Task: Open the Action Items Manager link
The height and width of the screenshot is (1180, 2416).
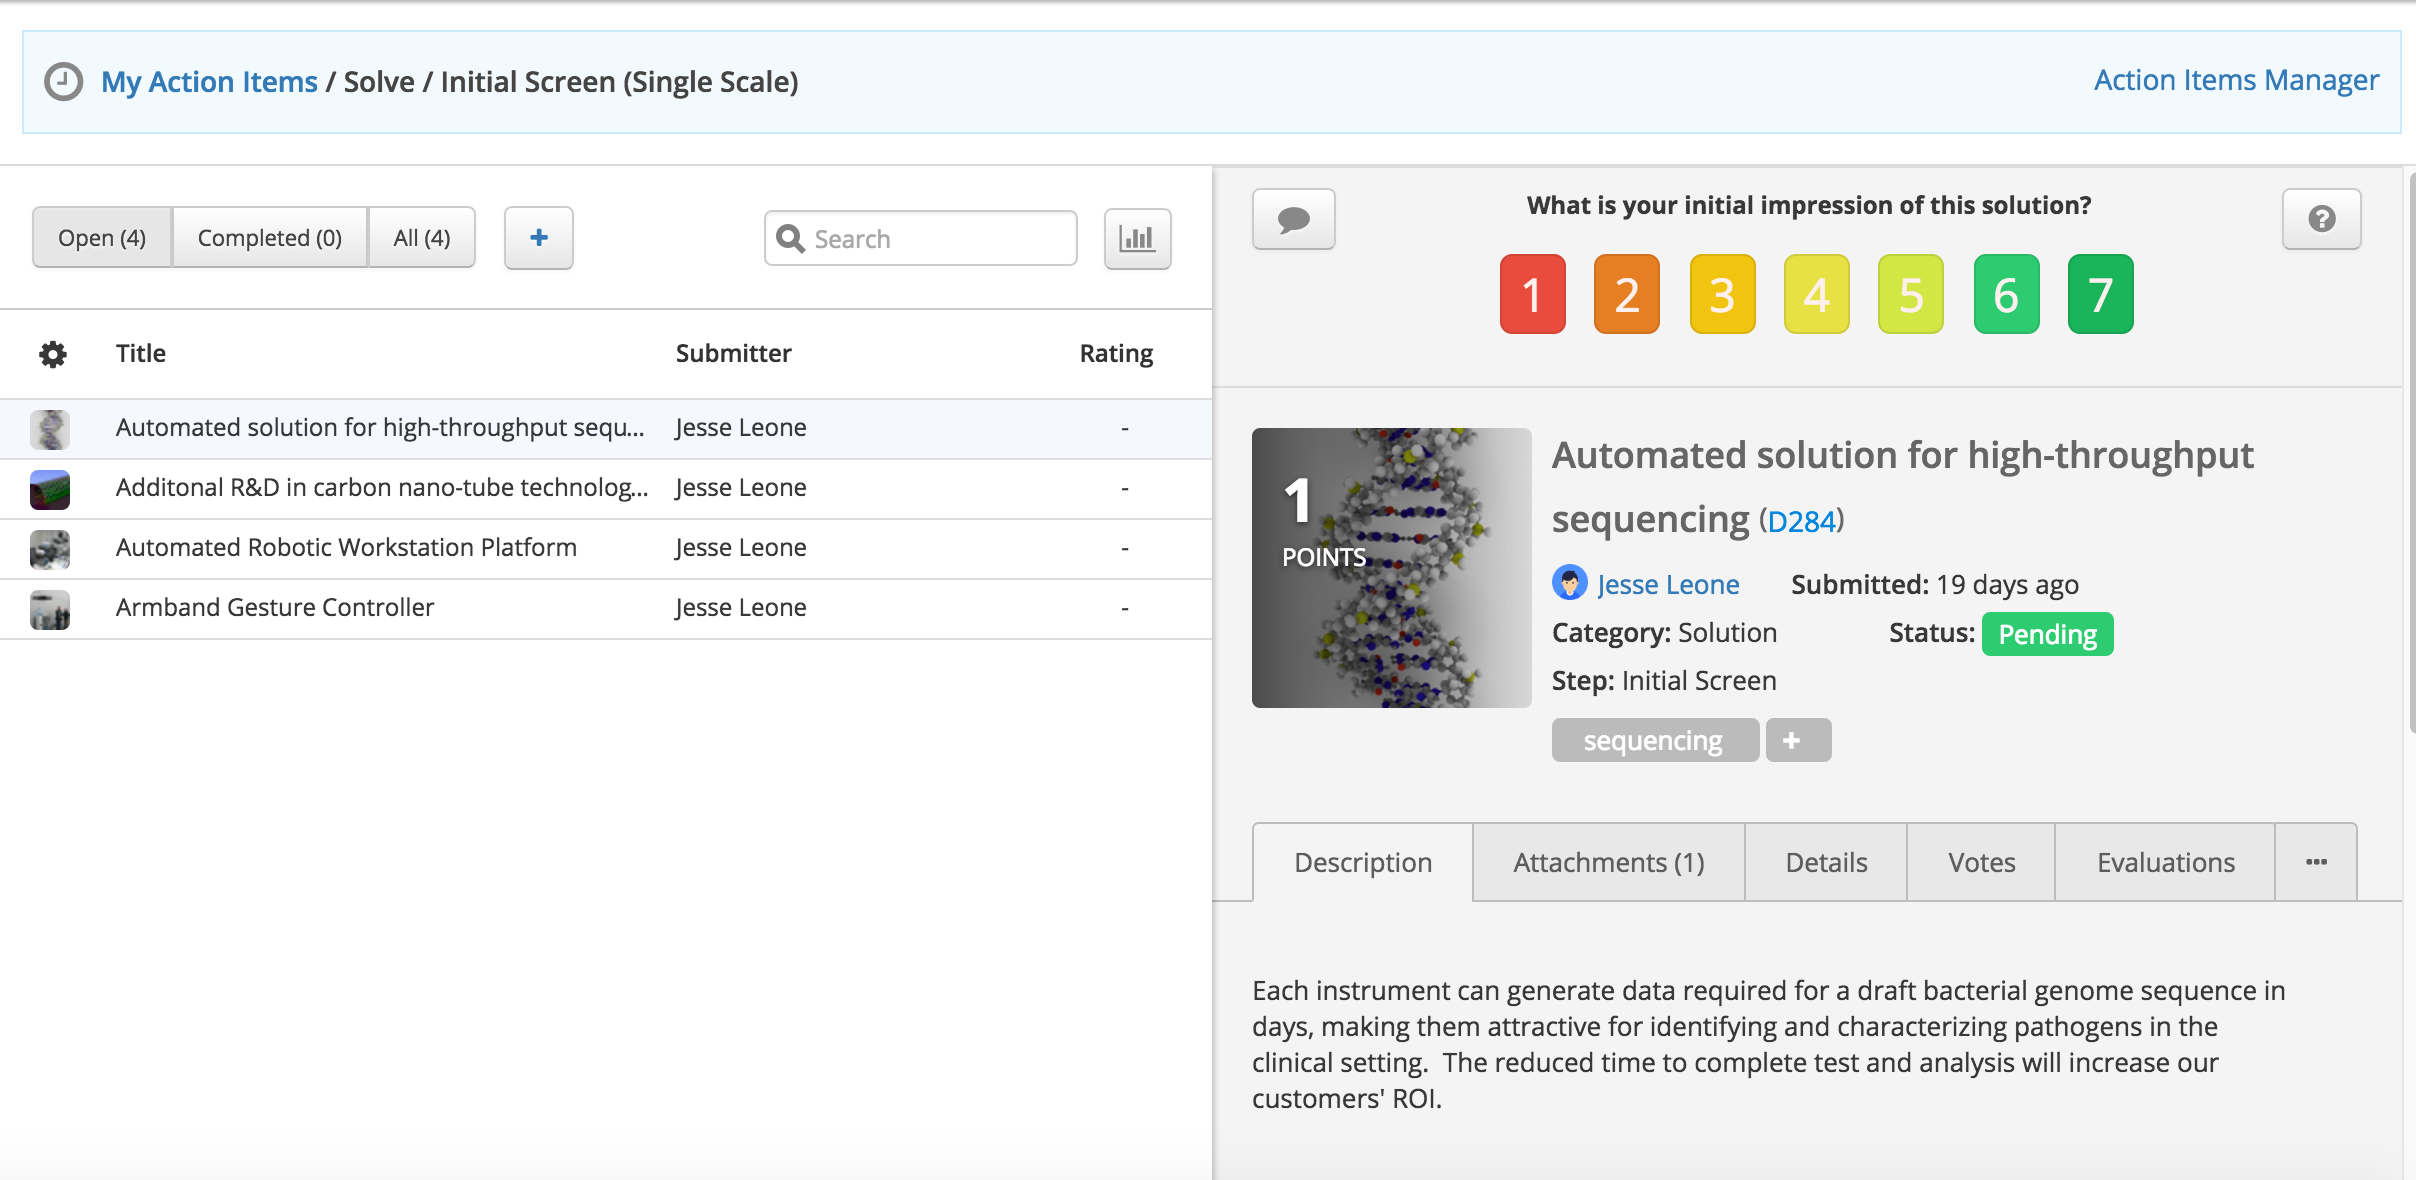Action: click(2236, 80)
